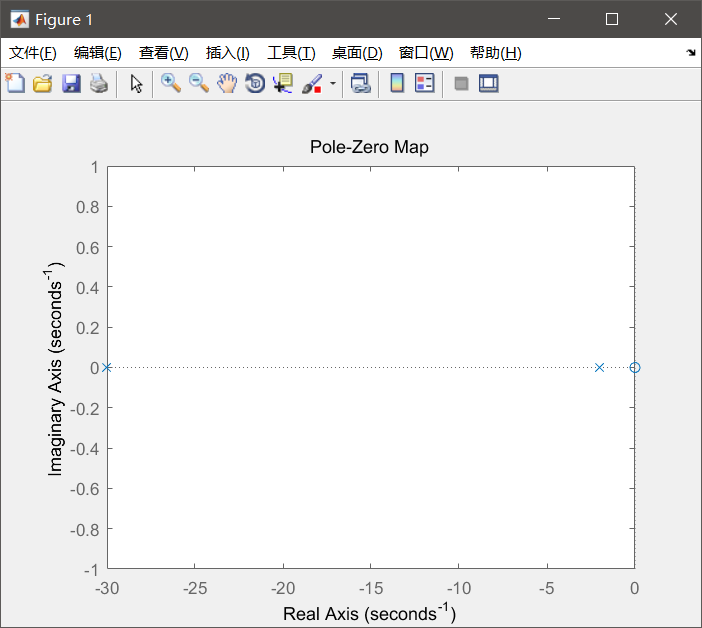Click the pole marker at real axis -30
Viewport: 702px width, 628px height.
107,367
